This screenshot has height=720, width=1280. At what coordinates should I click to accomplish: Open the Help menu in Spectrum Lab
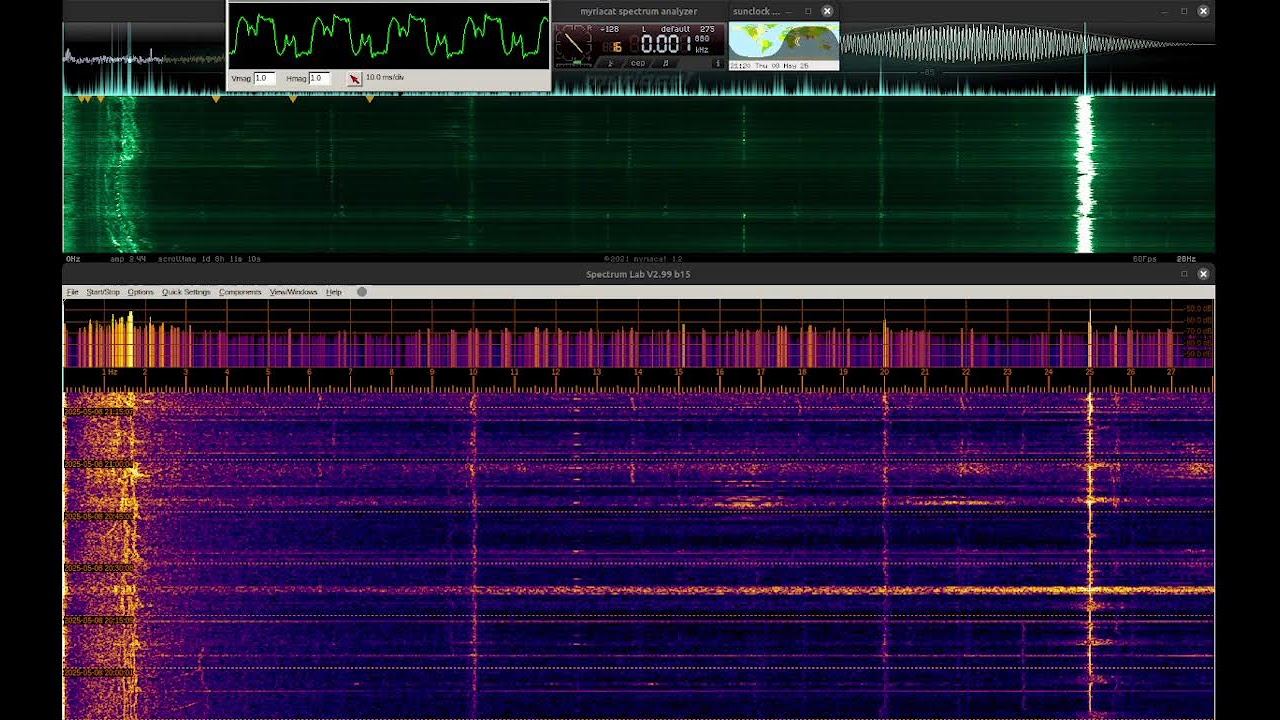(x=334, y=292)
